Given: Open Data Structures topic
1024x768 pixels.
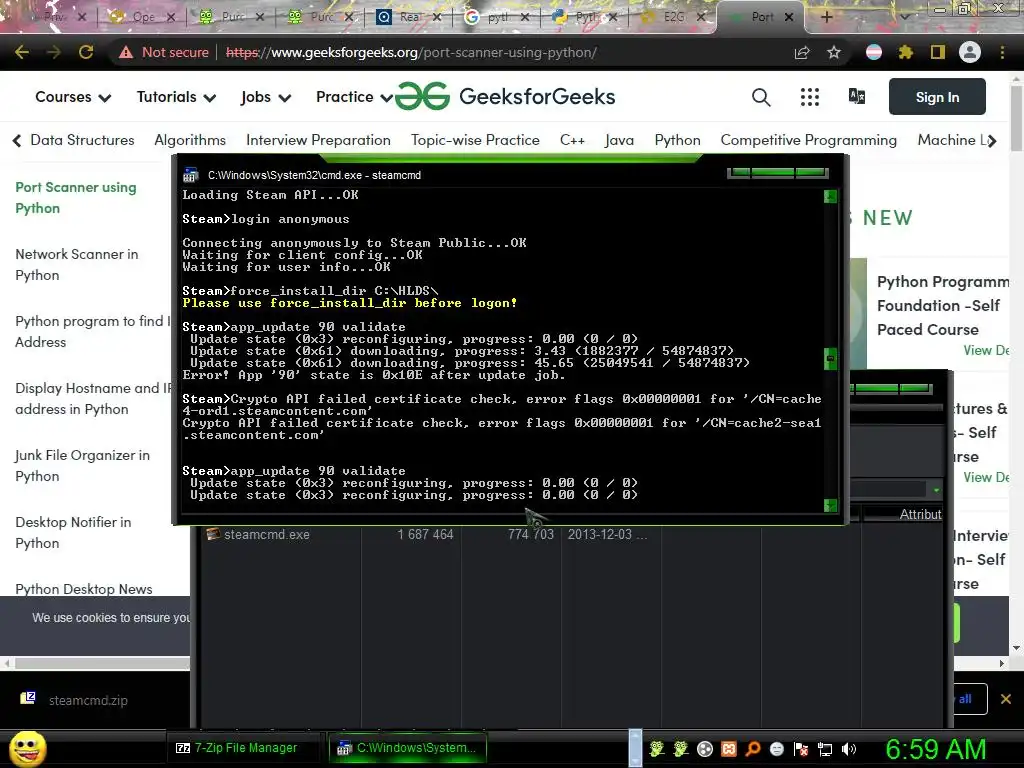Looking at the screenshot, I should 82,140.
